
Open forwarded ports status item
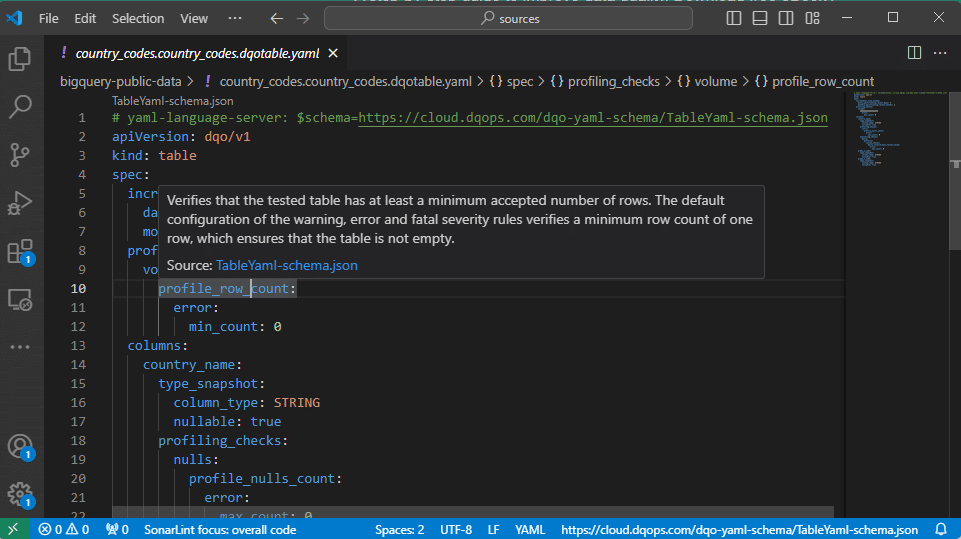click(x=117, y=529)
